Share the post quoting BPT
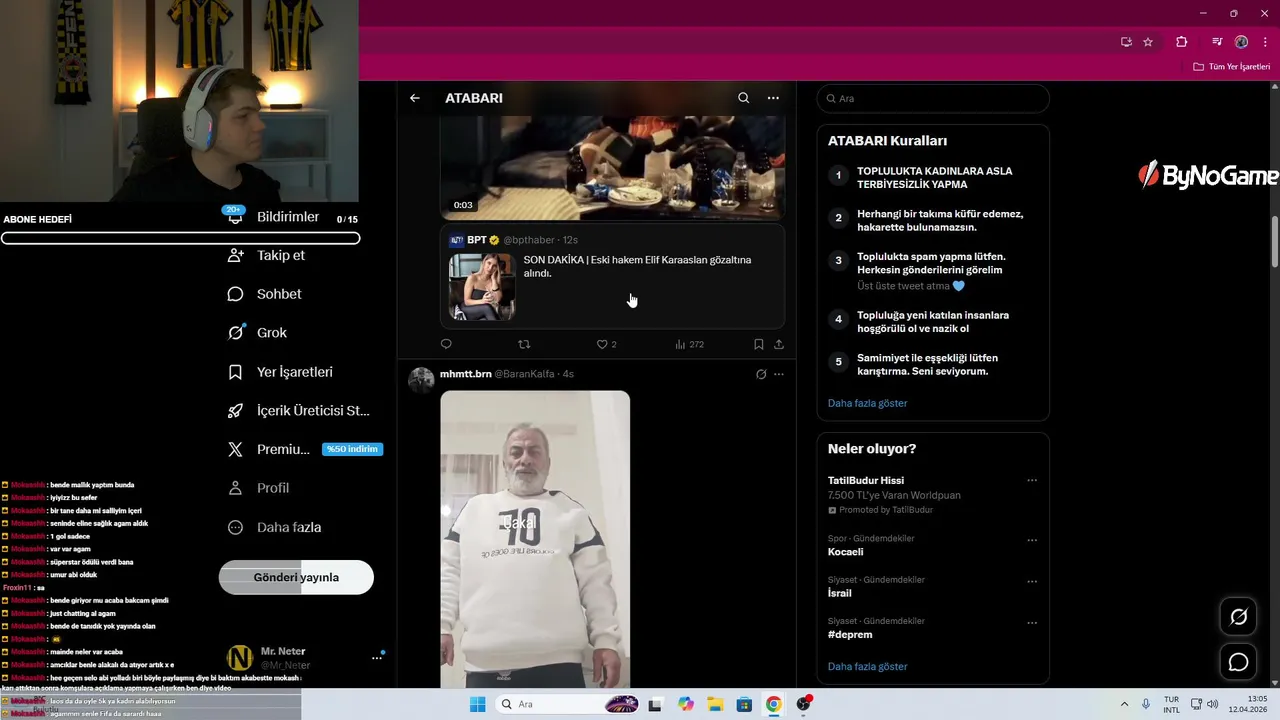 pos(779,344)
